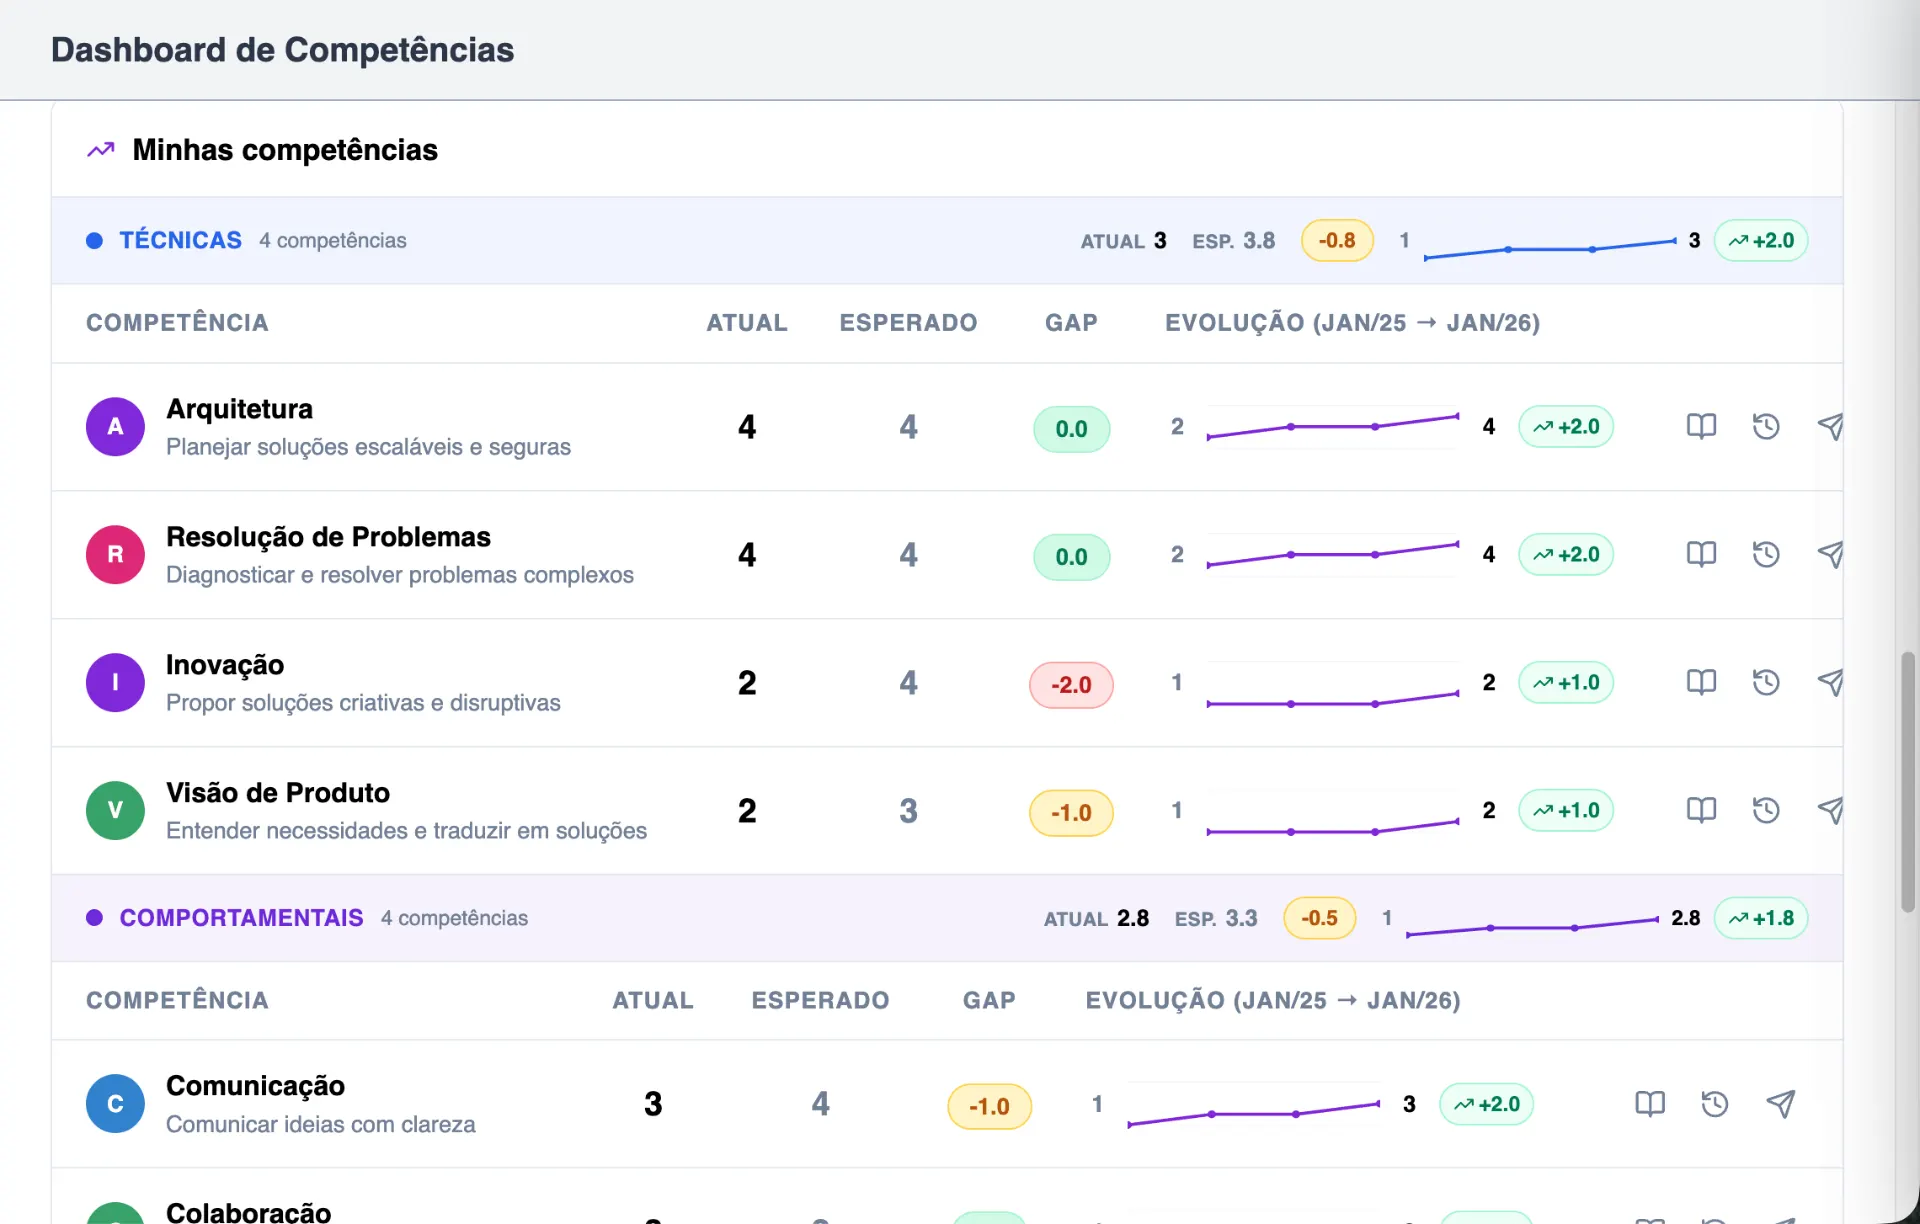Viewport: 1920px width, 1224px height.
Task: Click the COMPORTAMENTAIS +1.8 trend badge
Action: point(1761,918)
